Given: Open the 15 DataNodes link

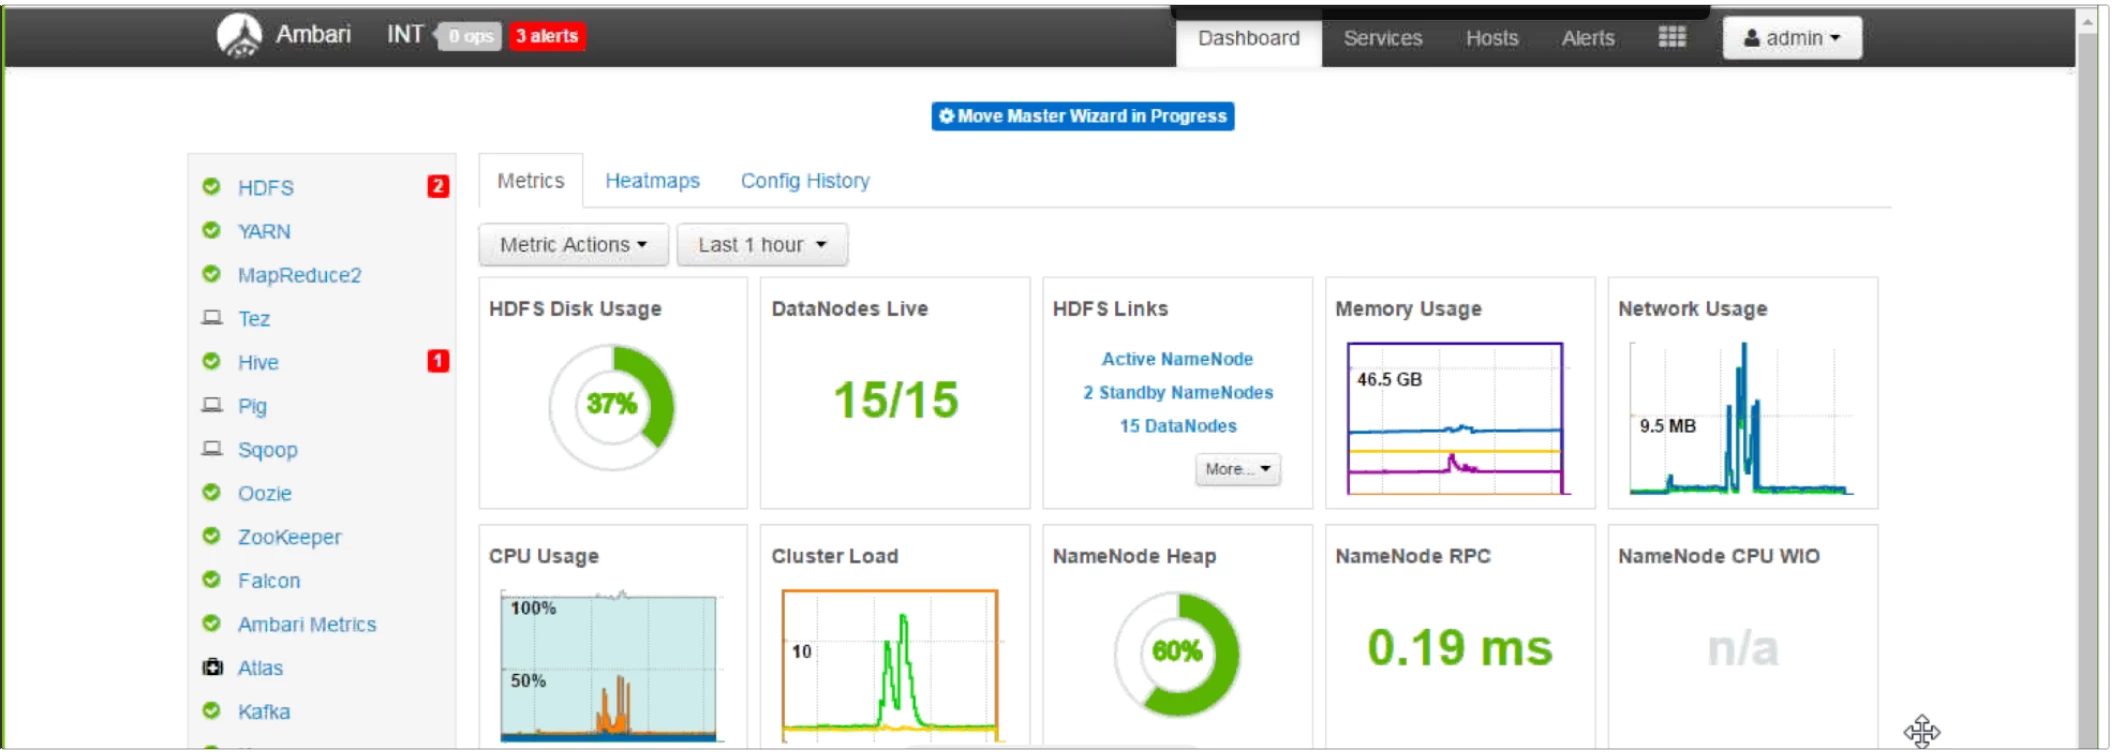Looking at the screenshot, I should click(x=1178, y=426).
